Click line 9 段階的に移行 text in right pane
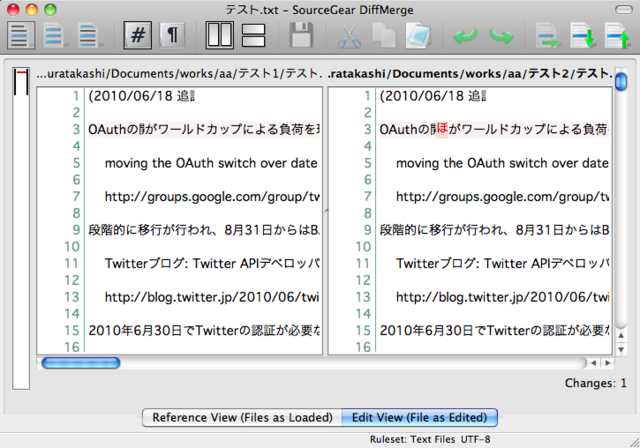Image resolution: width=640 pixels, height=448 pixels. point(494,230)
